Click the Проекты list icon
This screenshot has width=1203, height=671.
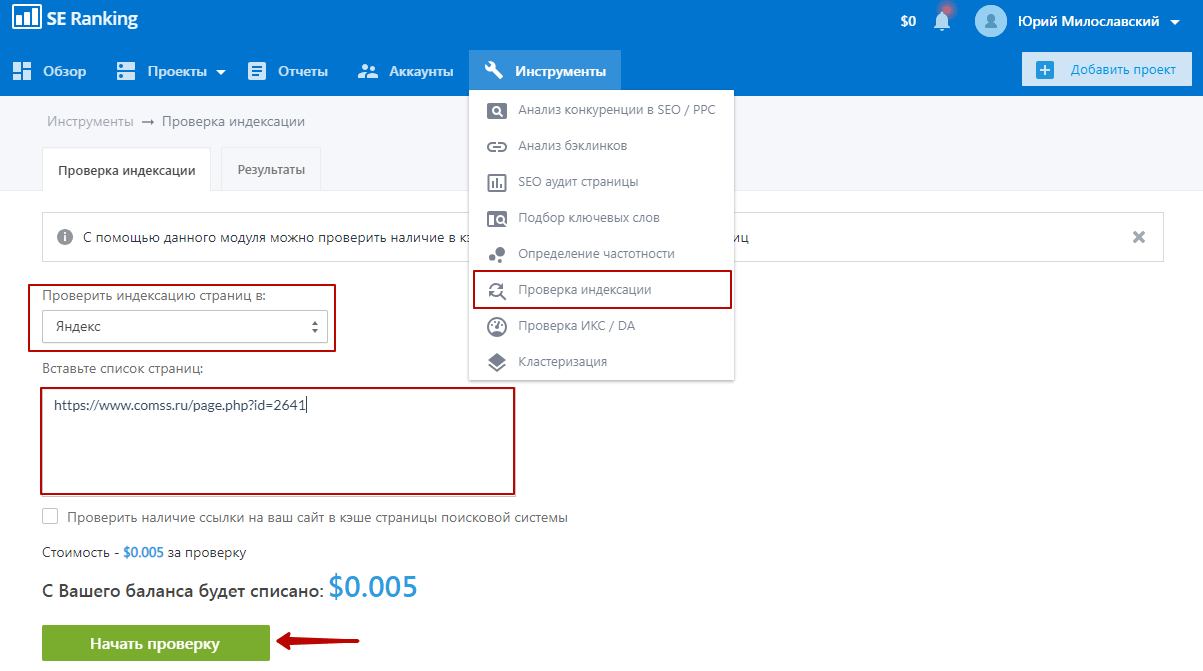pyautogui.click(x=126, y=71)
